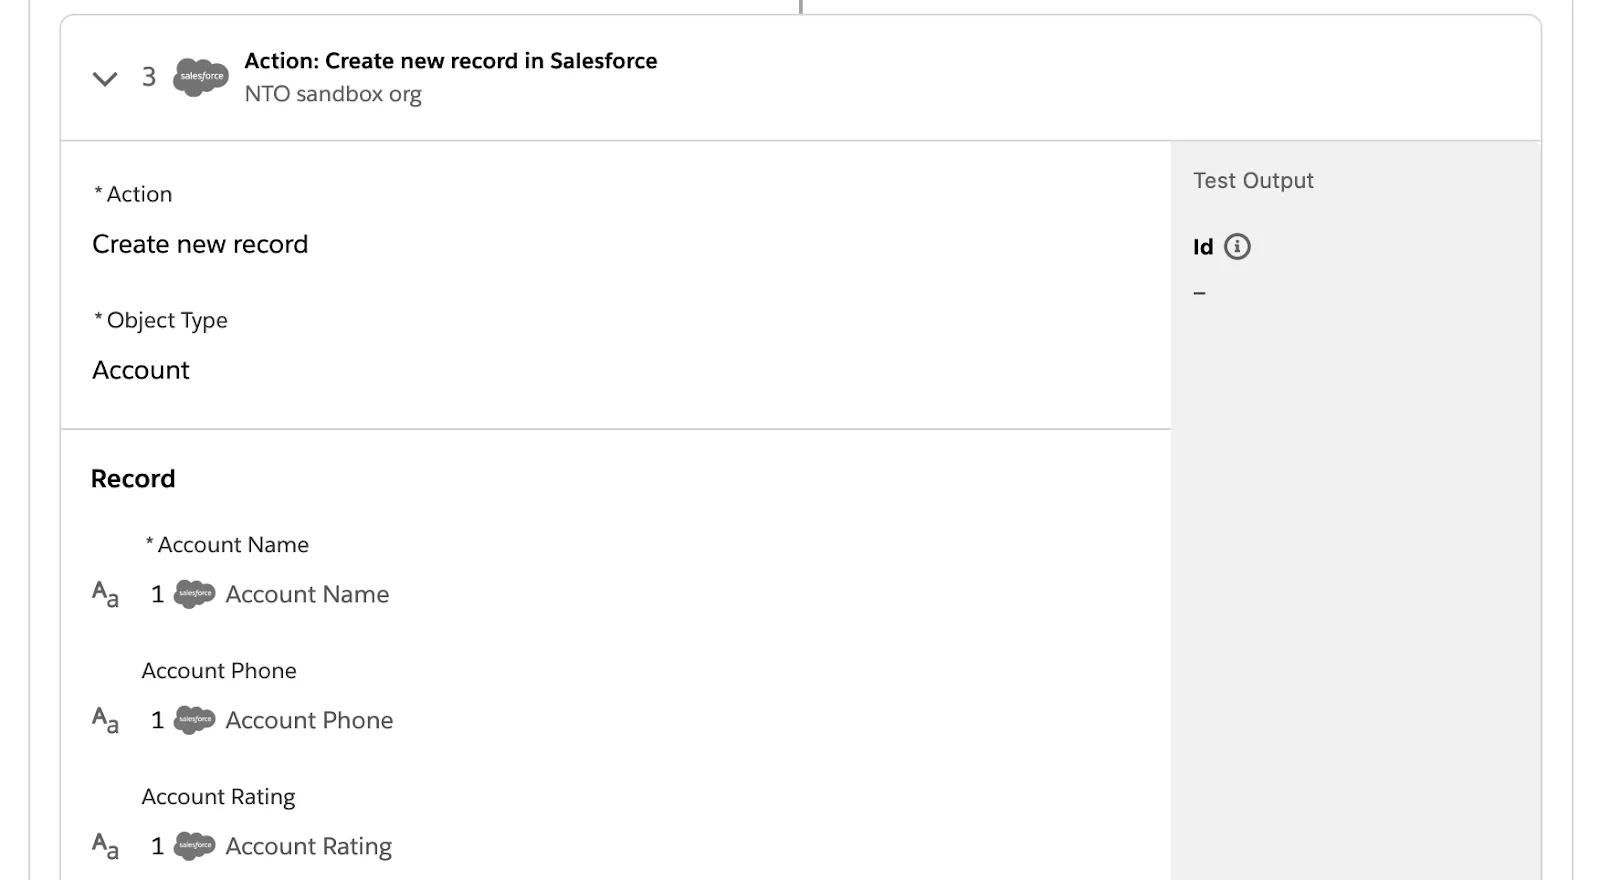Click the 'Account Phone' field label
Screen dimensions: 1600x880
[x=219, y=671]
